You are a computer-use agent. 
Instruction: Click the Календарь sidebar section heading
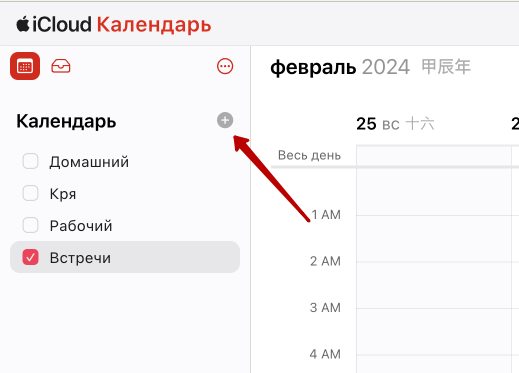pos(66,121)
